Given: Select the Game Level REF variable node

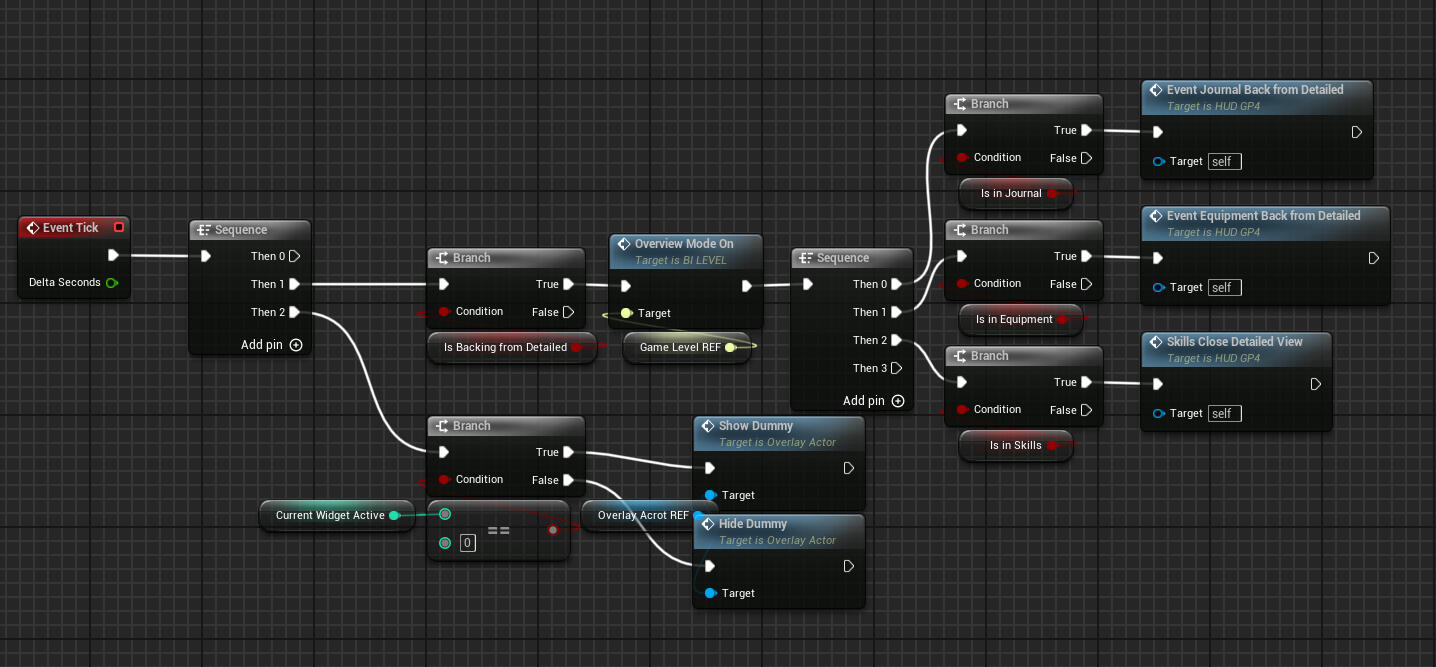Looking at the screenshot, I should pos(679,347).
